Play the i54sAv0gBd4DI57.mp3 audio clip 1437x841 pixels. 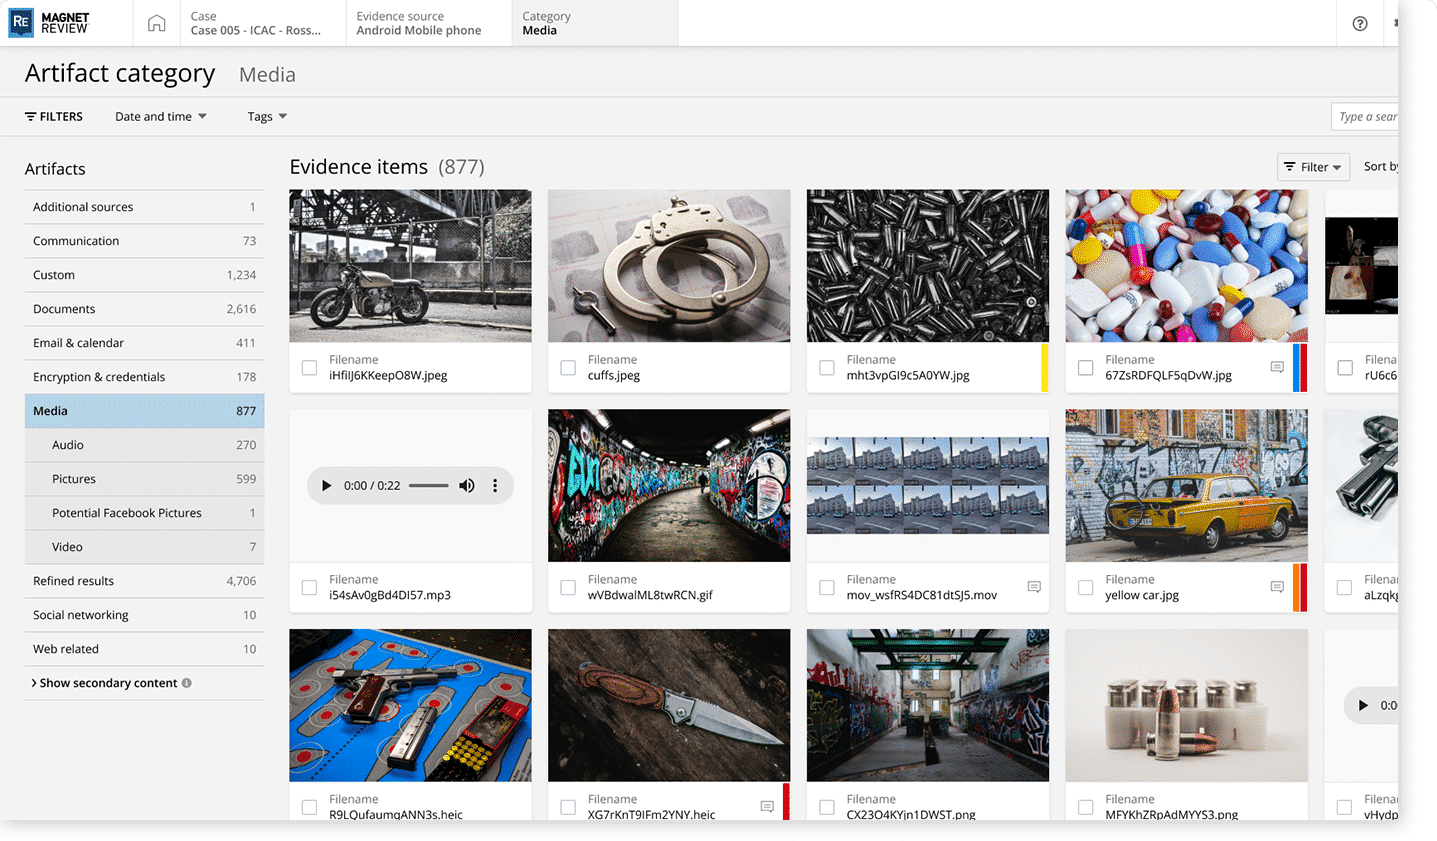[326, 486]
